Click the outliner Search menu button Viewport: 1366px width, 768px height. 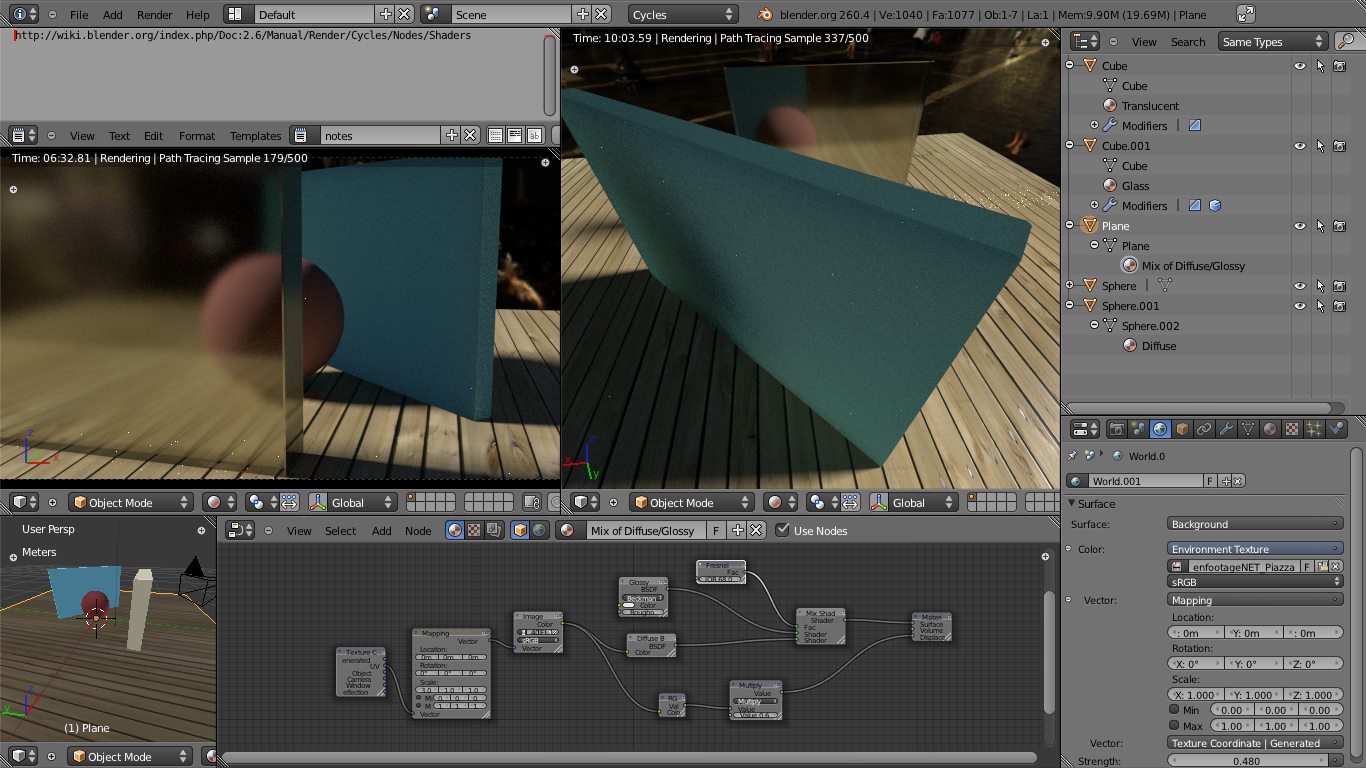(1188, 42)
